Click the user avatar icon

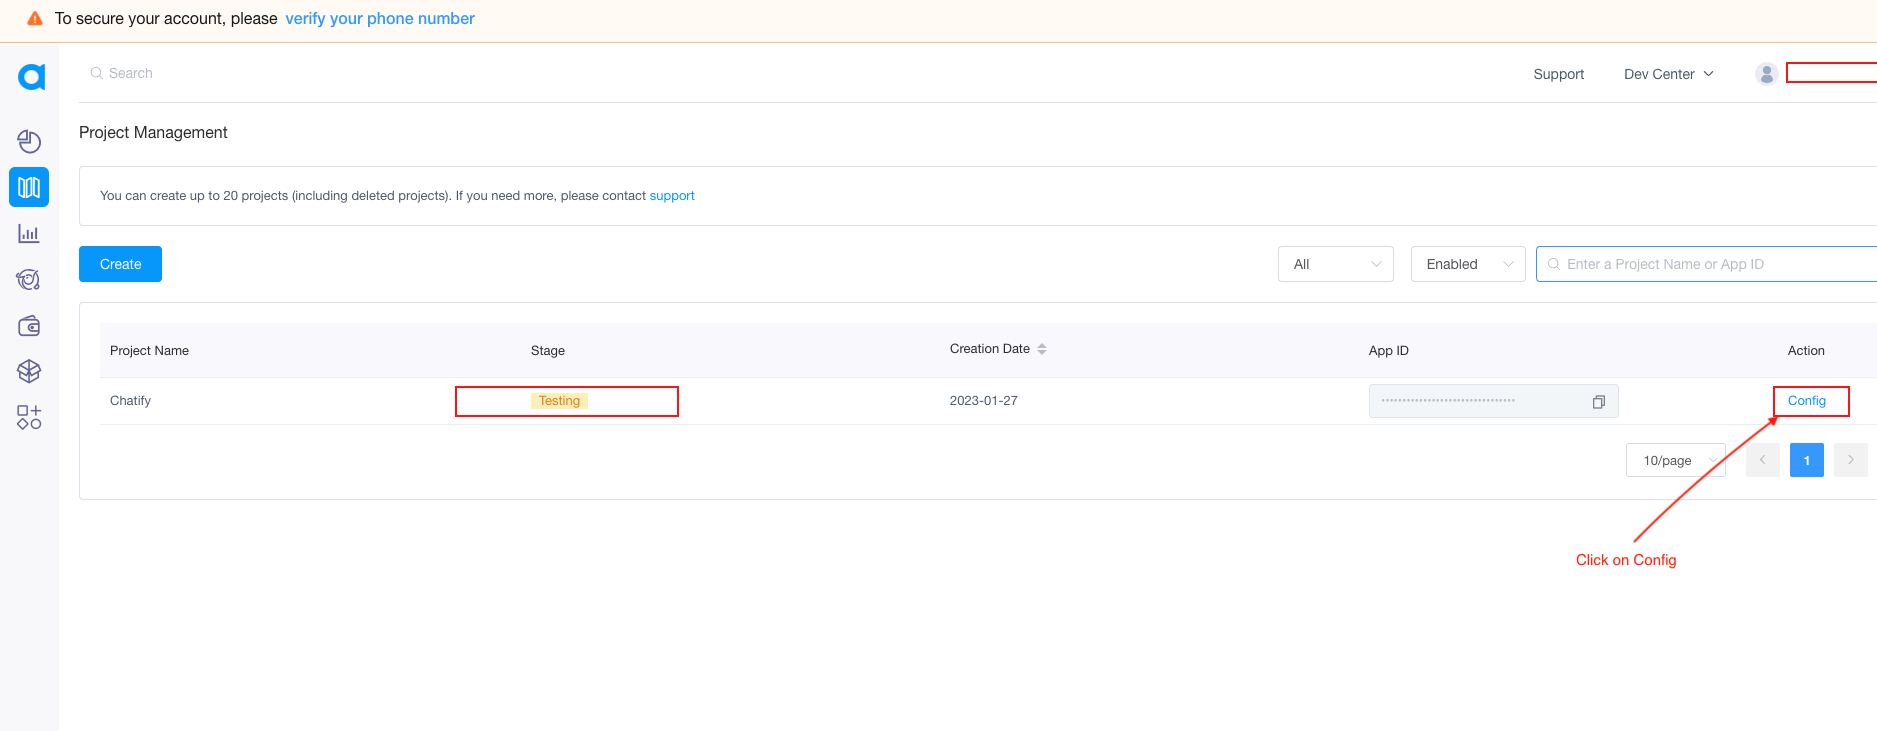click(1766, 74)
